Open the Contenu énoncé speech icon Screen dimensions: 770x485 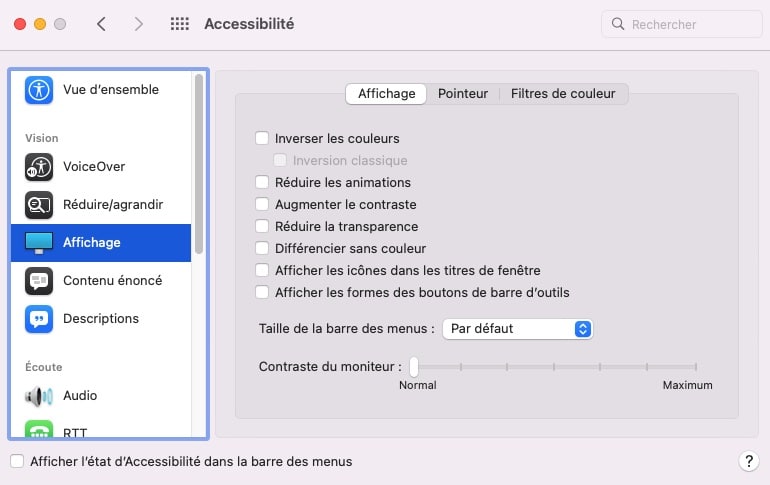(39, 281)
